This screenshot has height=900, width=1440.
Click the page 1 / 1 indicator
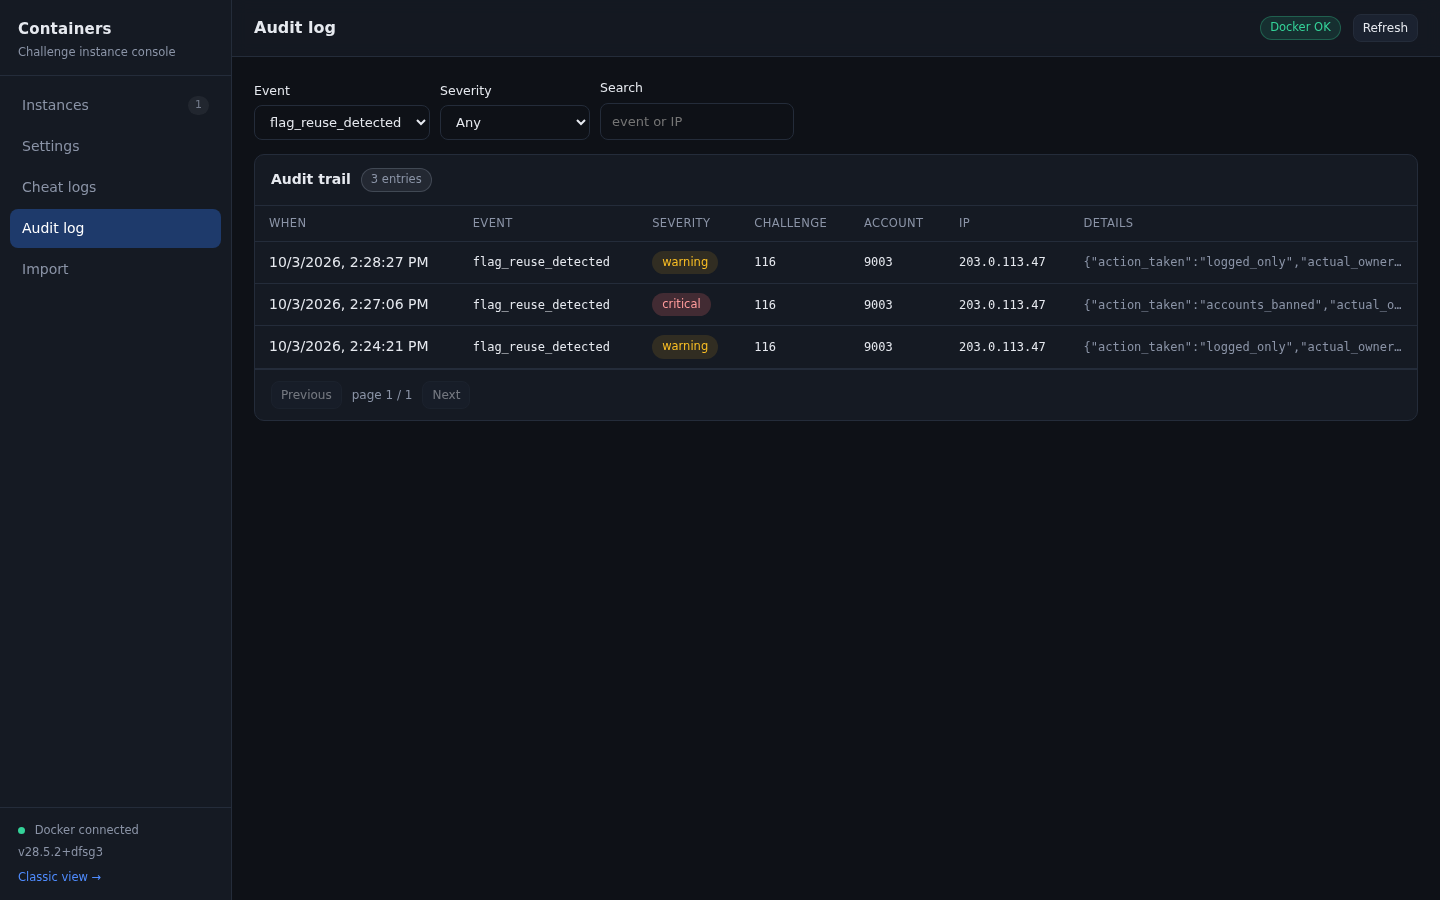(382, 395)
